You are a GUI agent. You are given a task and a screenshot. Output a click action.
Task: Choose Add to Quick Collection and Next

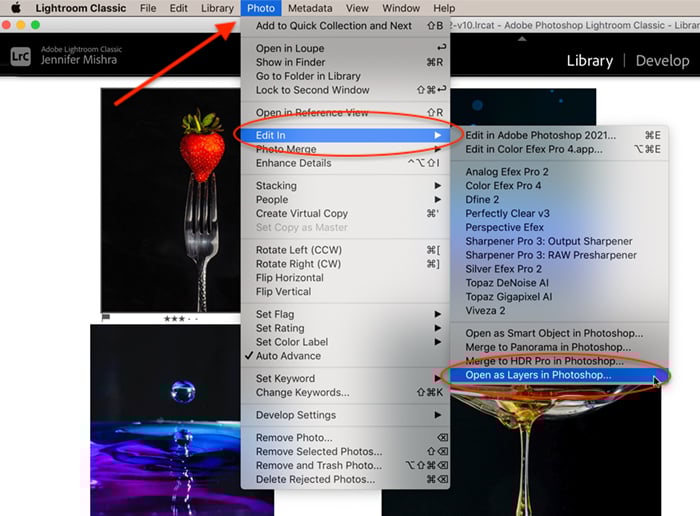point(345,26)
